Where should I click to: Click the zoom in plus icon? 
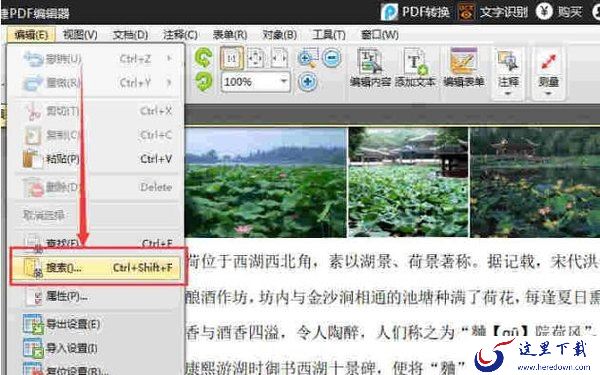[x=308, y=82]
